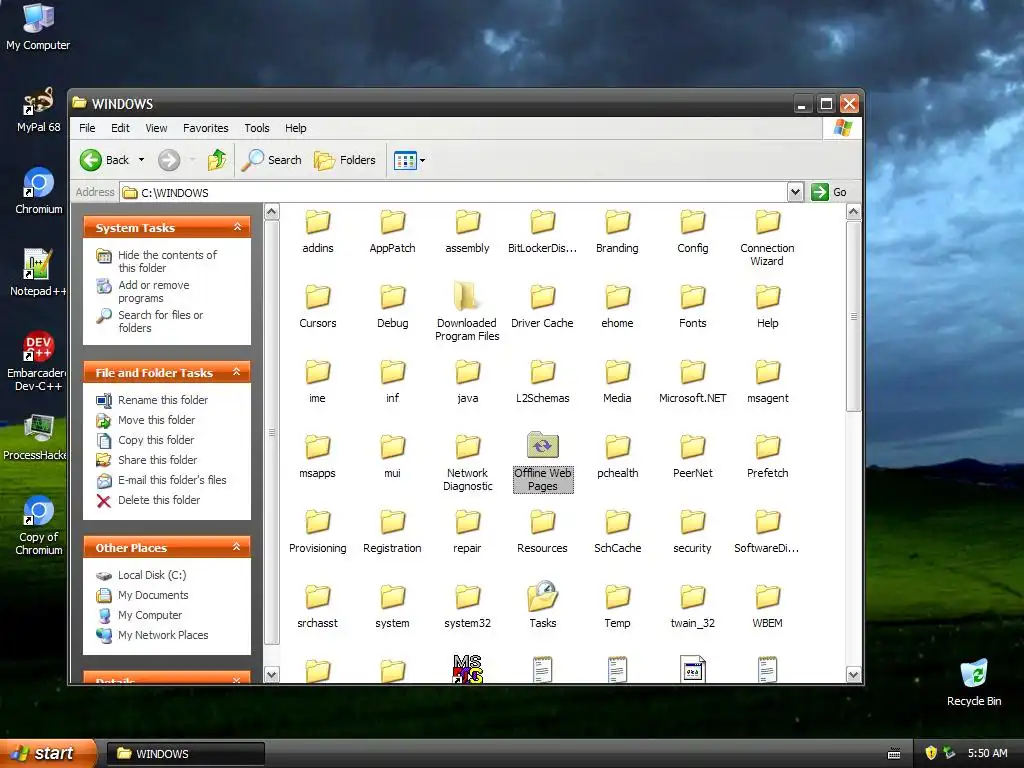Screen dimensions: 1024x768
Task: Open the Tools menu
Action: (257, 128)
